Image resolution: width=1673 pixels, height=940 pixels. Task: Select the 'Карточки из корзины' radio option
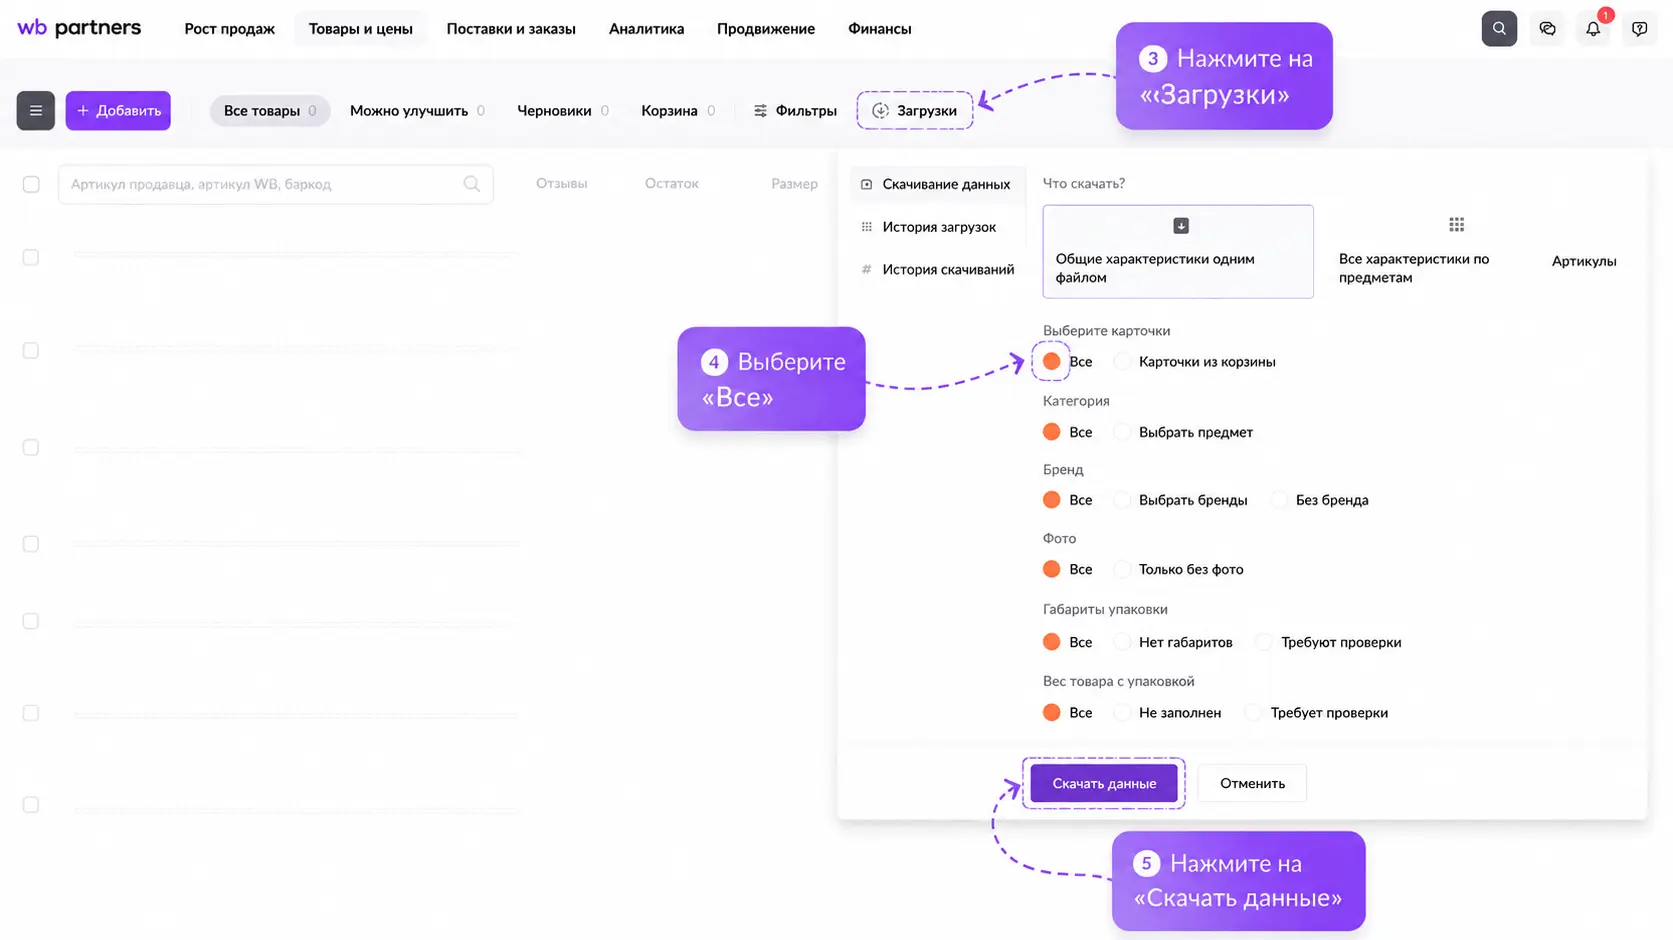click(x=1123, y=361)
